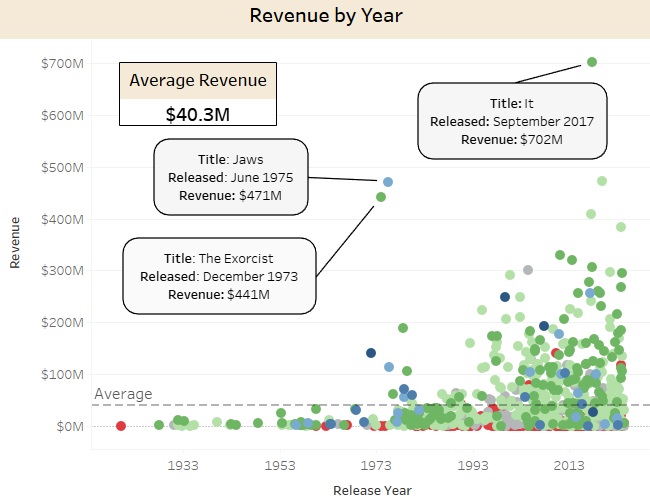
Task: Select the Jaws annotation callout
Action: (x=231, y=176)
